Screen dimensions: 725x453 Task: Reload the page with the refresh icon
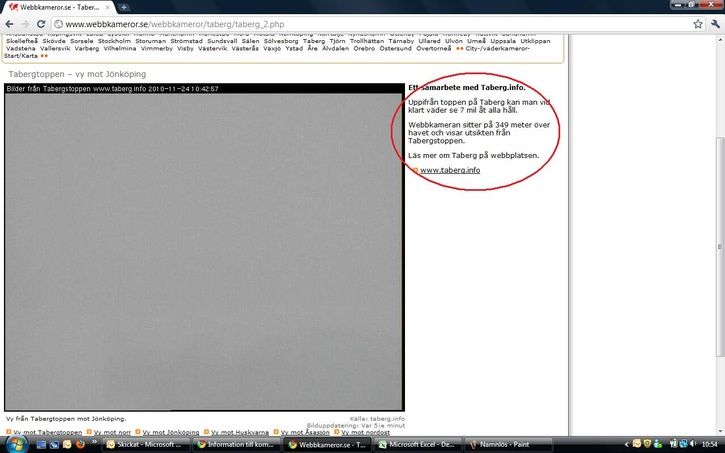click(x=41, y=23)
